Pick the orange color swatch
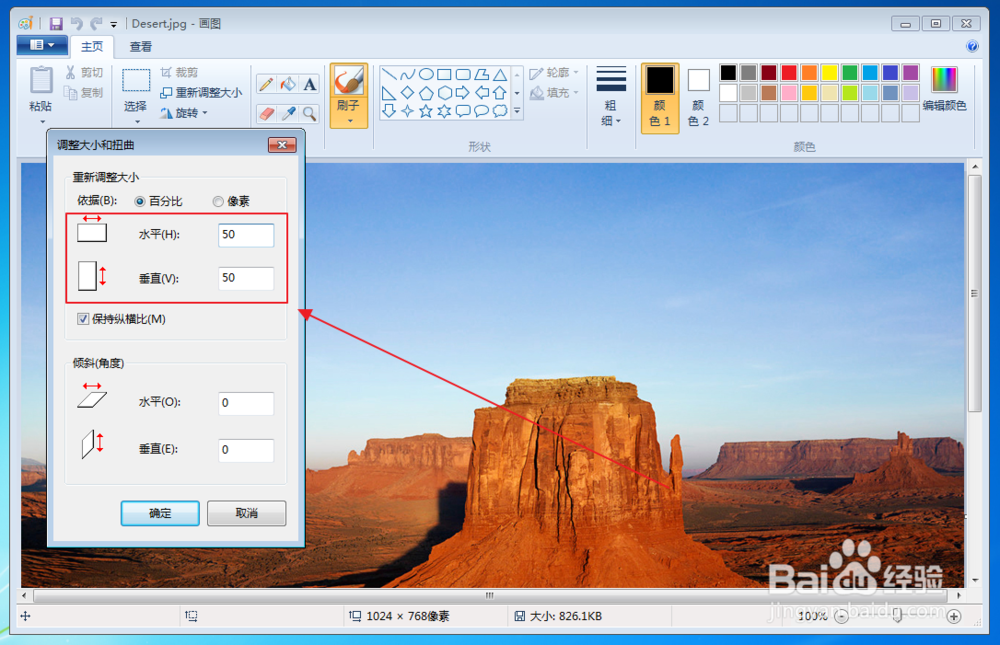The width and height of the screenshot is (1000, 645). tap(809, 73)
